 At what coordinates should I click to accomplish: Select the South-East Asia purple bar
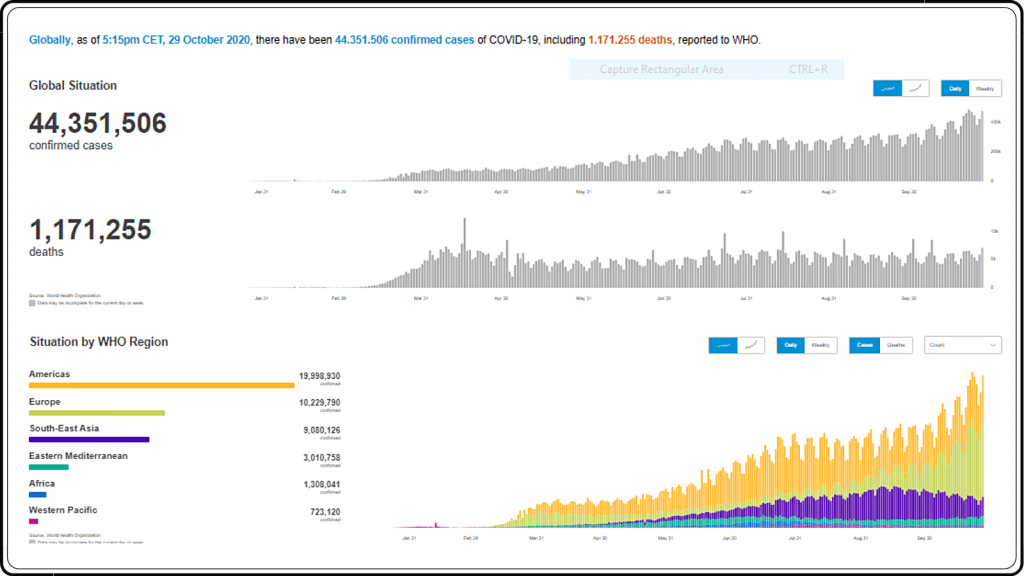click(89, 440)
